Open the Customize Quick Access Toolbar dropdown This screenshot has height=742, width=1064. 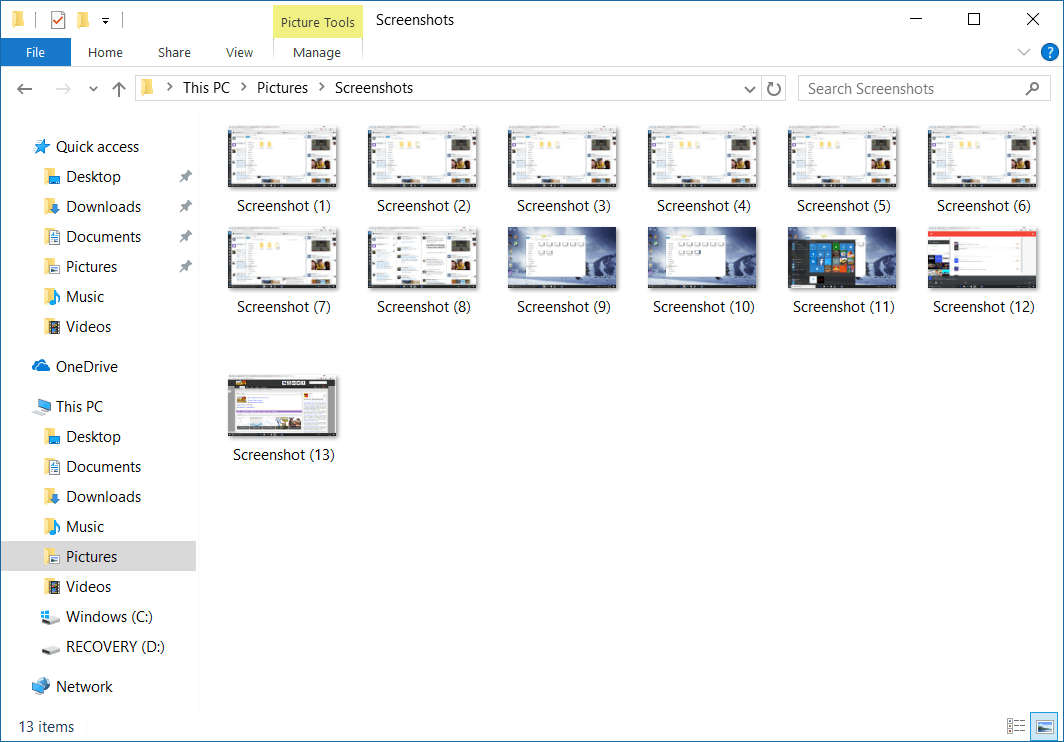tap(105, 19)
